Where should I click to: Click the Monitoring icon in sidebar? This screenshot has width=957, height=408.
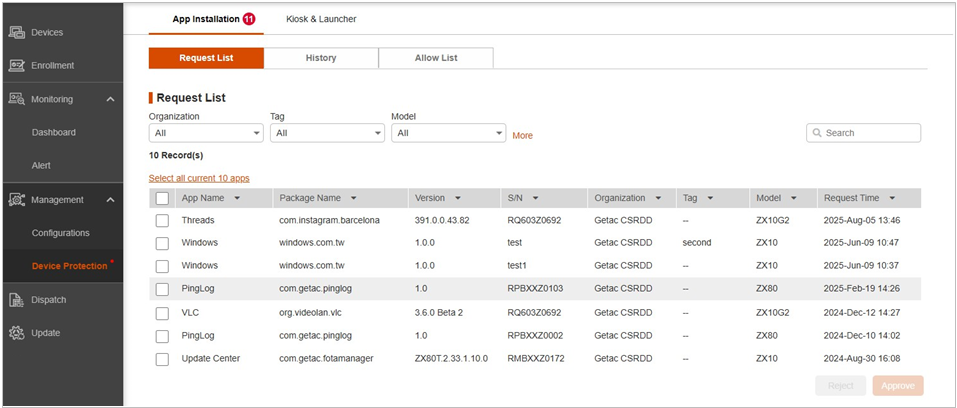pos(17,99)
